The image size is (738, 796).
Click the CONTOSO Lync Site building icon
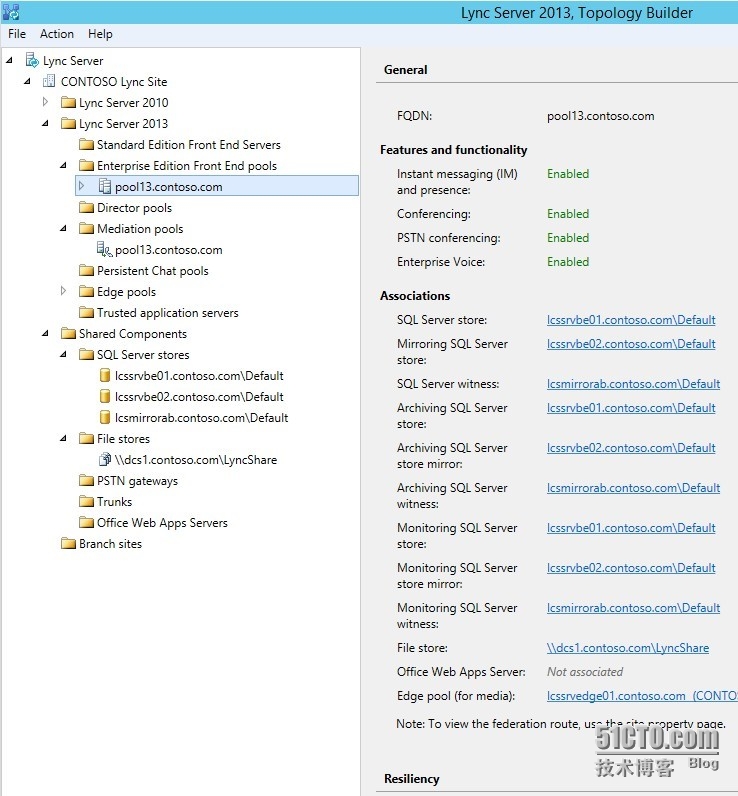(49, 81)
